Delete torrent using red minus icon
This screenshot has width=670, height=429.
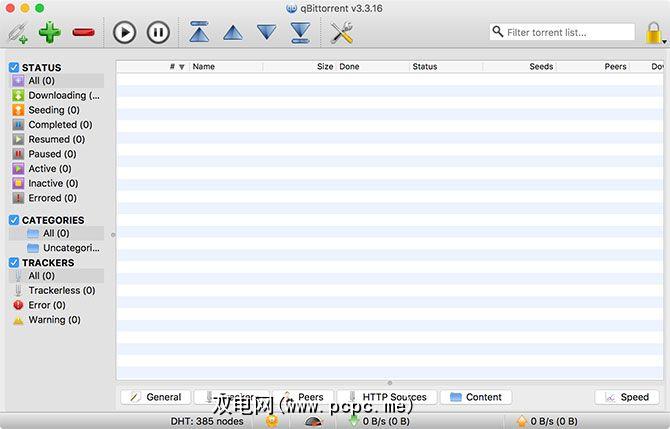click(83, 32)
